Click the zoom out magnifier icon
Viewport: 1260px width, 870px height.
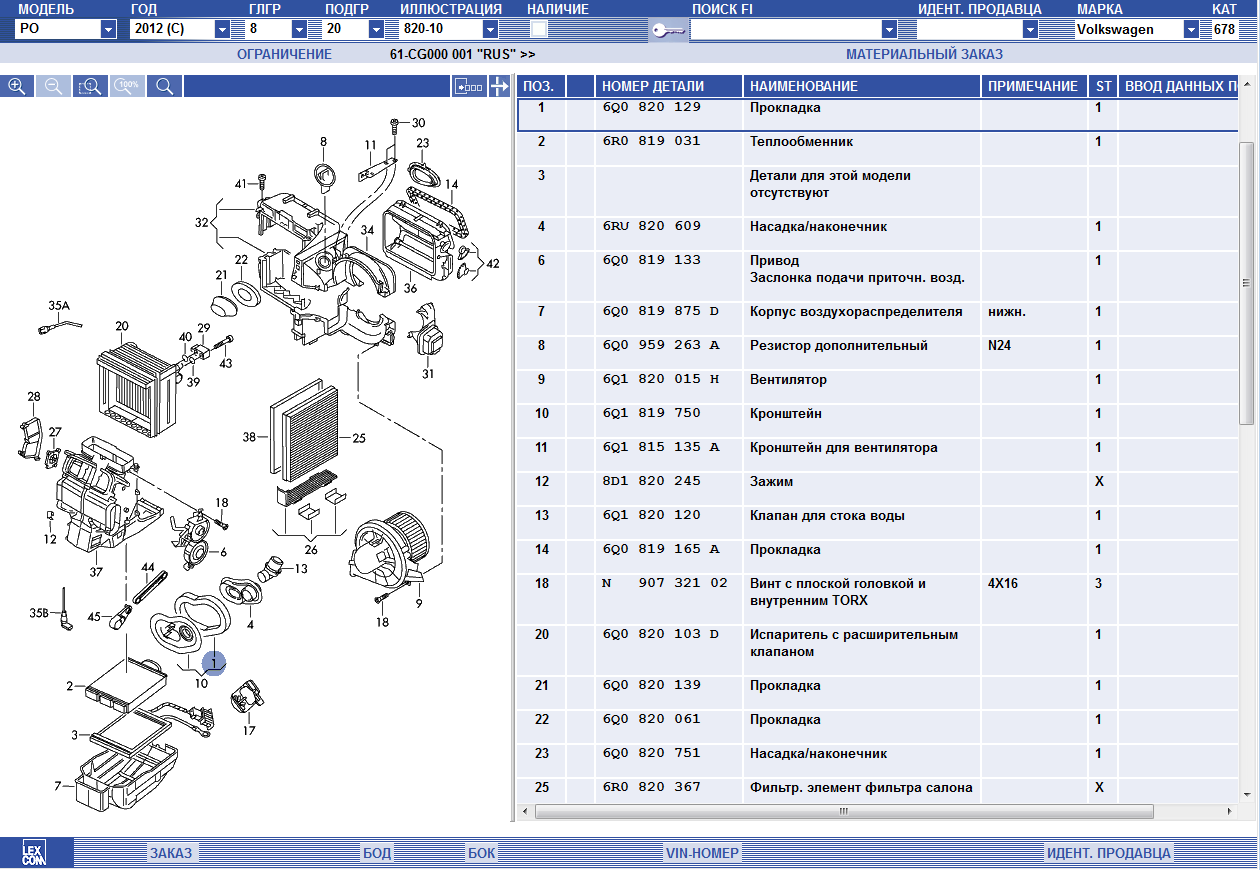(53, 87)
